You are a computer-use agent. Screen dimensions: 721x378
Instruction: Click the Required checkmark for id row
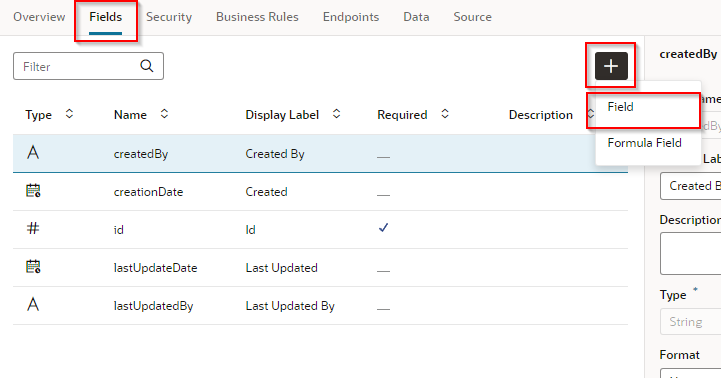pyautogui.click(x=383, y=228)
